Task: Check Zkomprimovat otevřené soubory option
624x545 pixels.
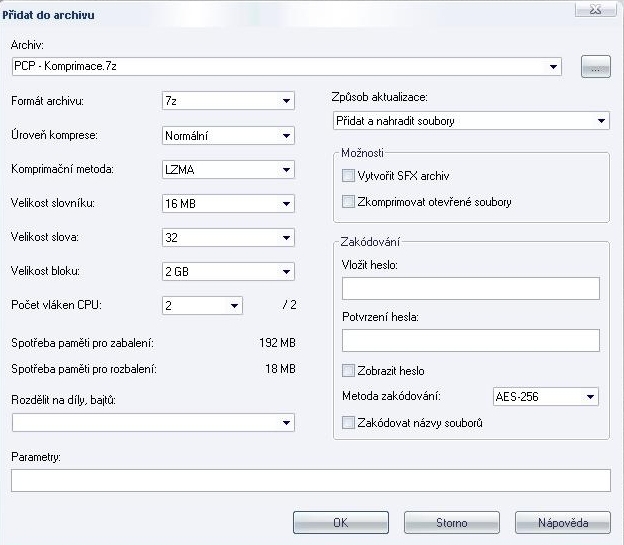Action: tap(348, 201)
